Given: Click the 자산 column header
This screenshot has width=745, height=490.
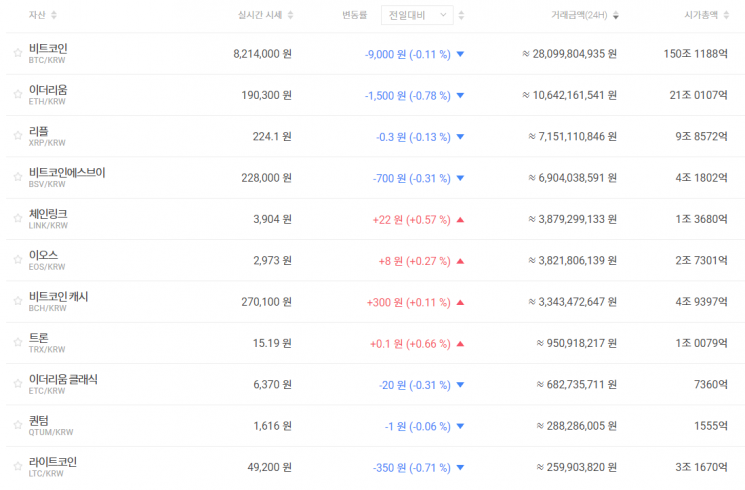Looking at the screenshot, I should tap(37, 15).
